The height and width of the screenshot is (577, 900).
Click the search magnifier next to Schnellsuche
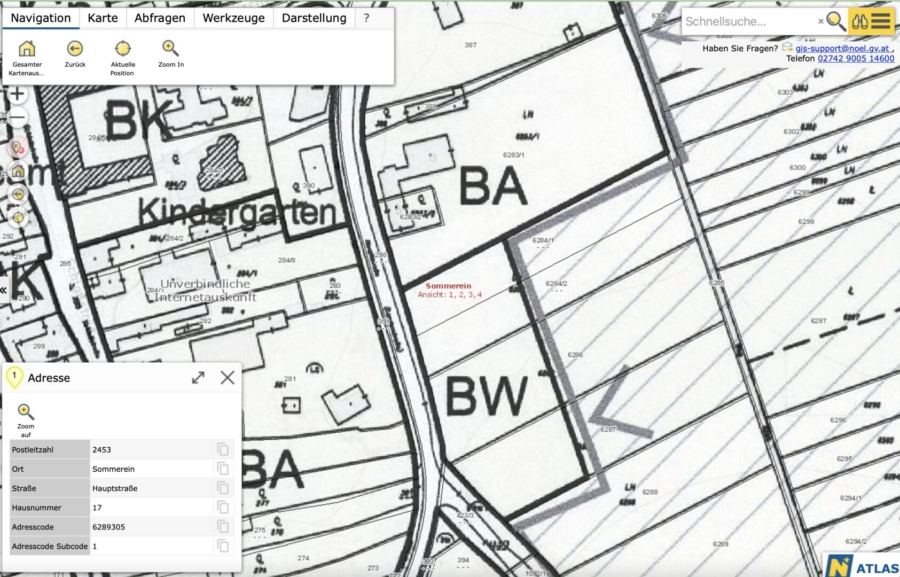(835, 21)
